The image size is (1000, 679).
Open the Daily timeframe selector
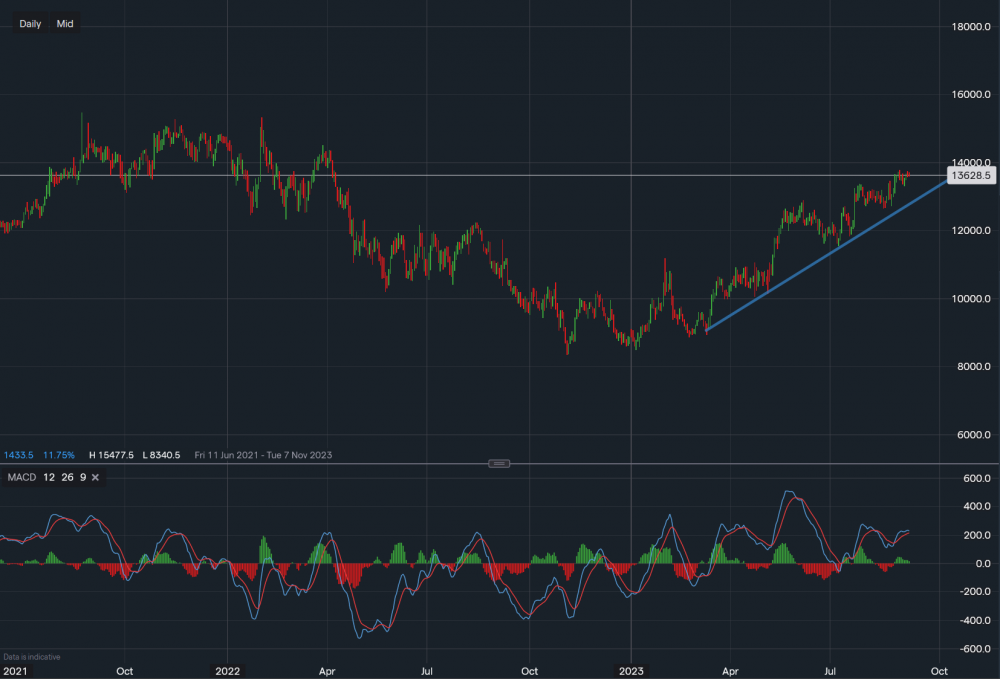(30, 24)
